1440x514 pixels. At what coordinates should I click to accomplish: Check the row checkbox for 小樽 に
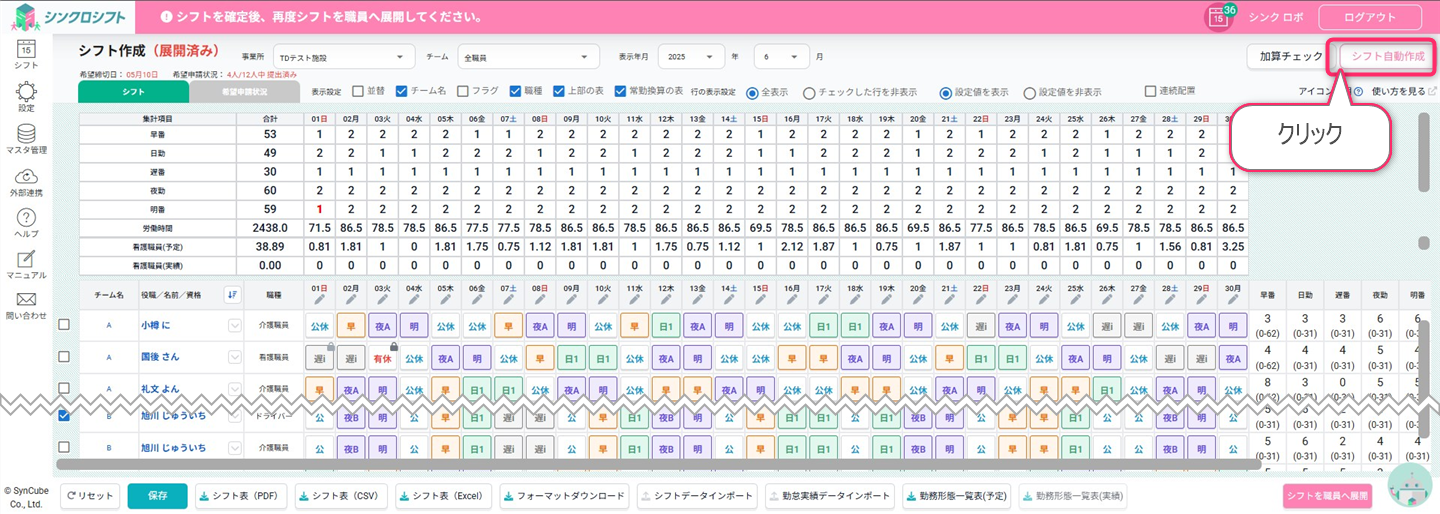click(x=64, y=325)
